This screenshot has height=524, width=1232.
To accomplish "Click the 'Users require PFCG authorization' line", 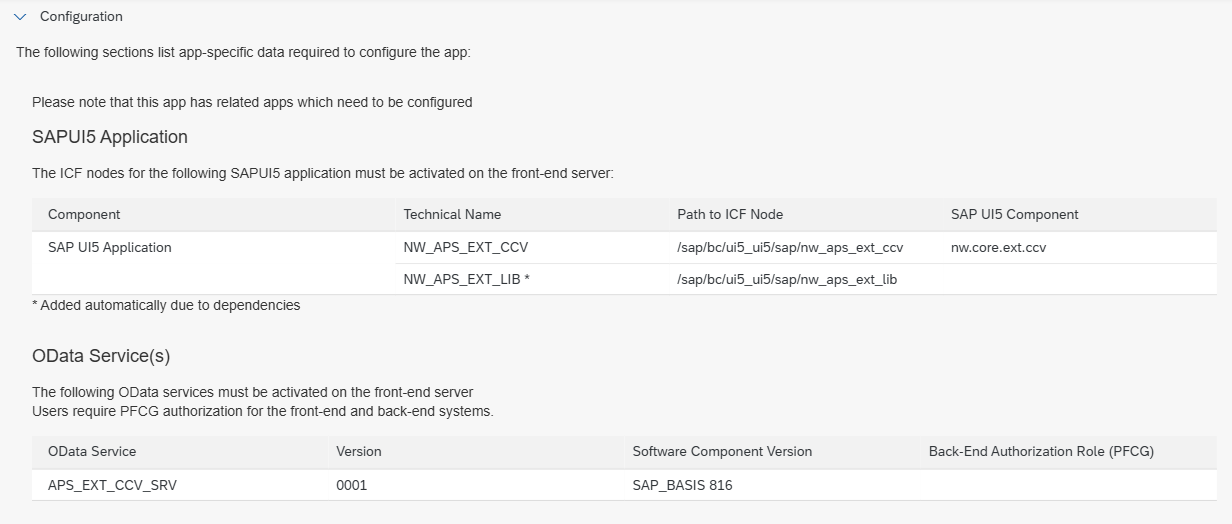I will click(263, 411).
